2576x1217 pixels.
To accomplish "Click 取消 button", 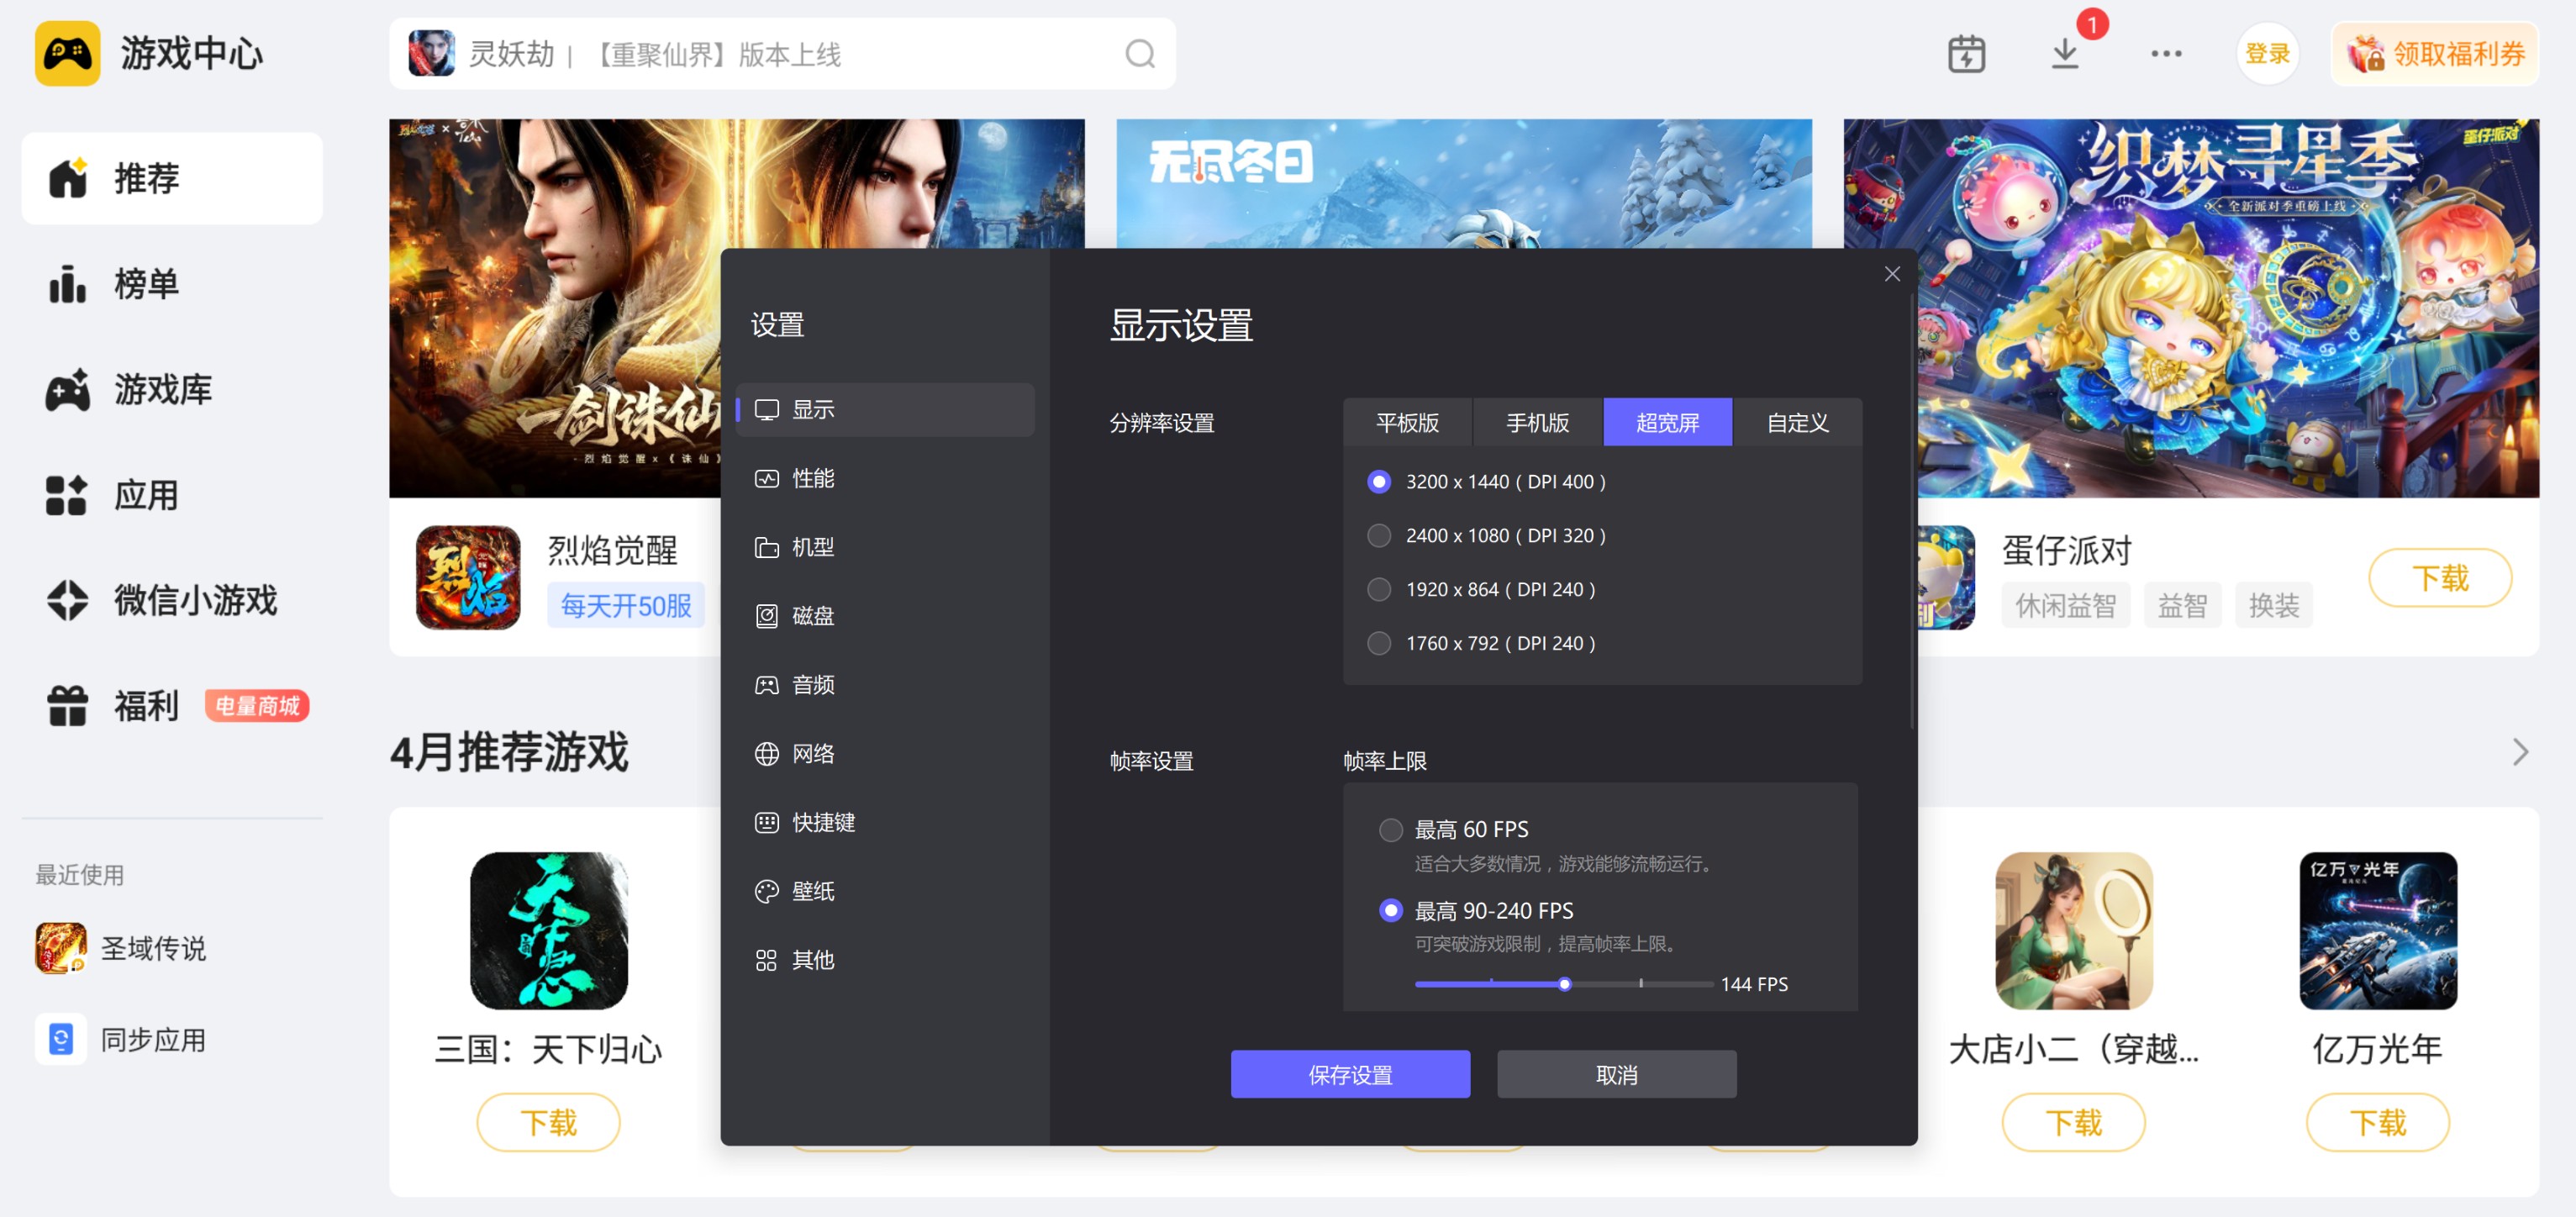I will pos(1616,1075).
